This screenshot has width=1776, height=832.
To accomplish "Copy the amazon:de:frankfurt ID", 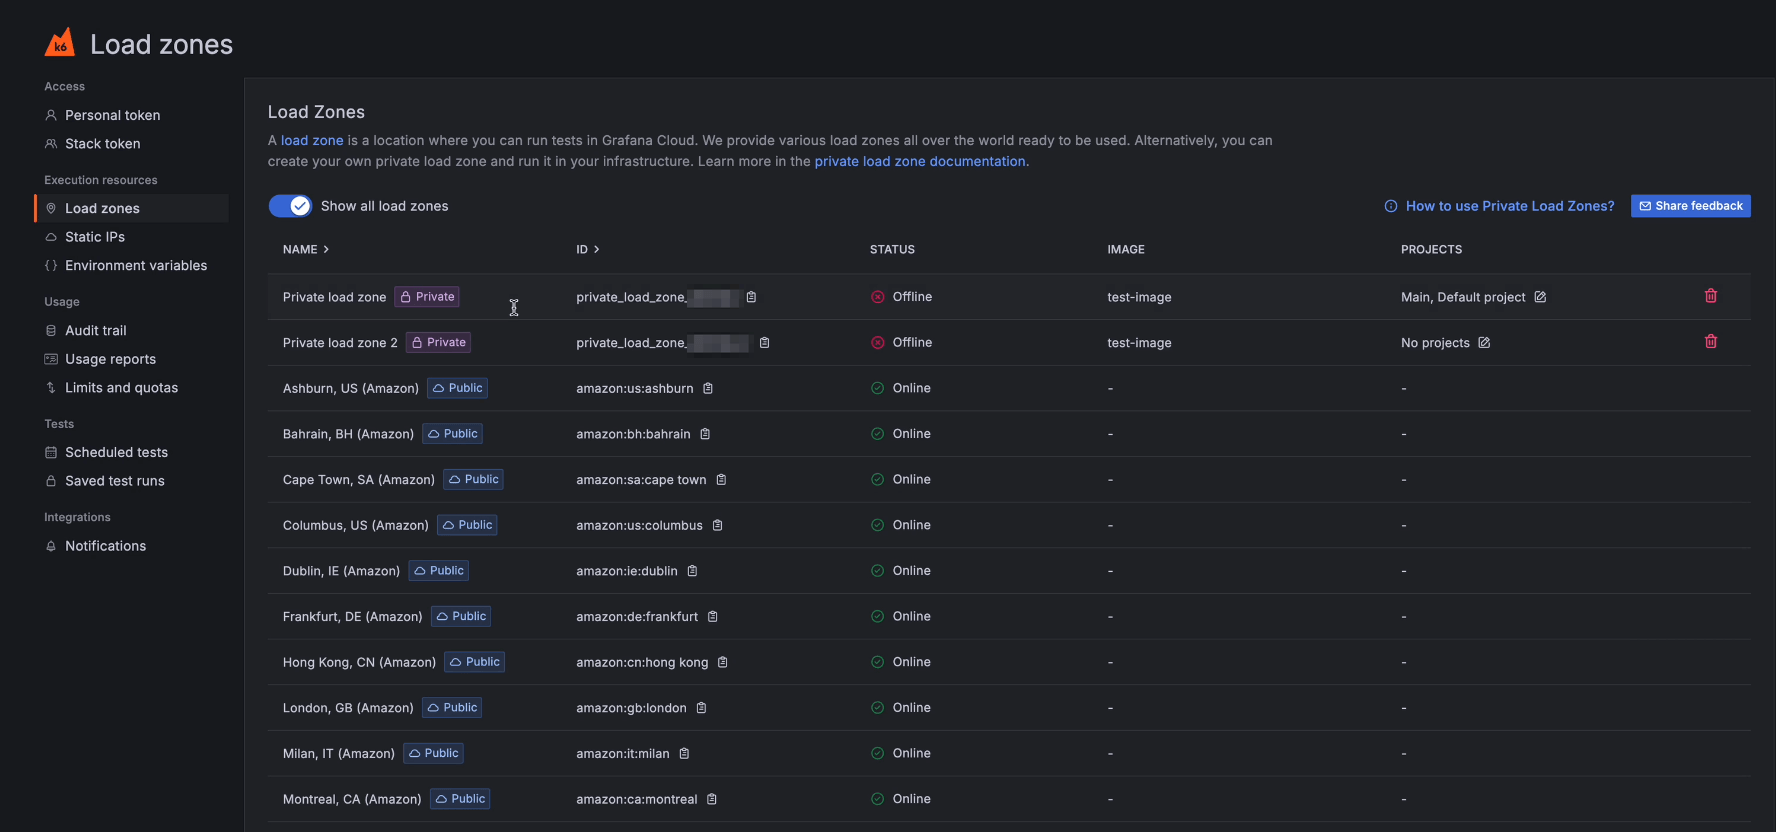I will click(713, 617).
